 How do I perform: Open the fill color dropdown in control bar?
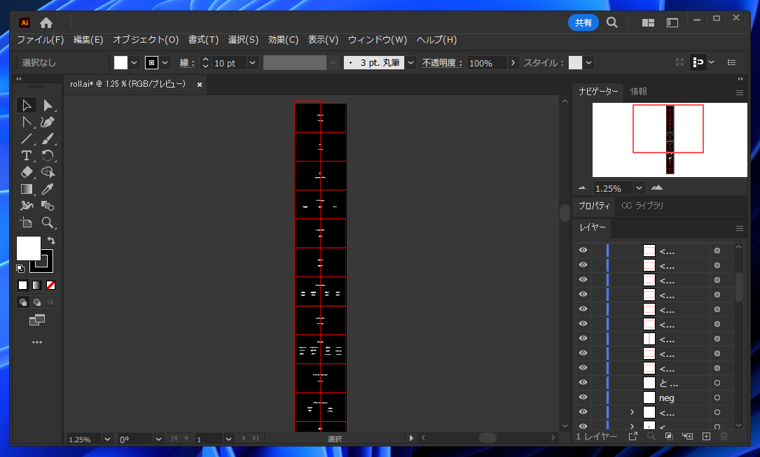click(134, 63)
